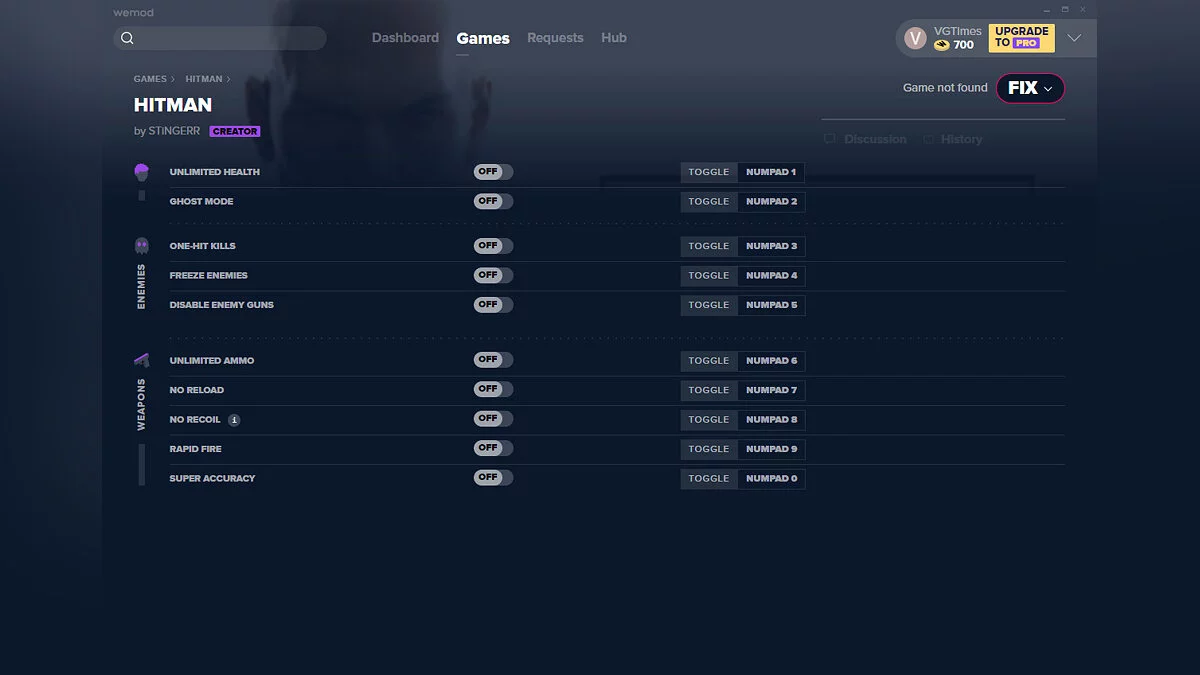
Task: Open the FIX dropdown button
Action: 1030,88
